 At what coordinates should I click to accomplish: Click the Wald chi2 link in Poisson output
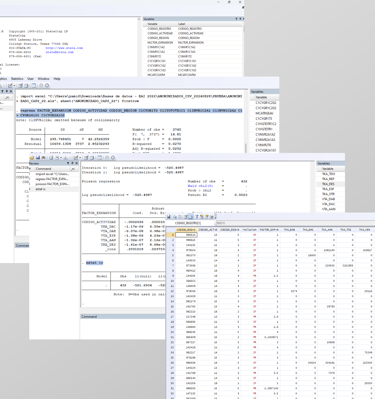point(200,186)
